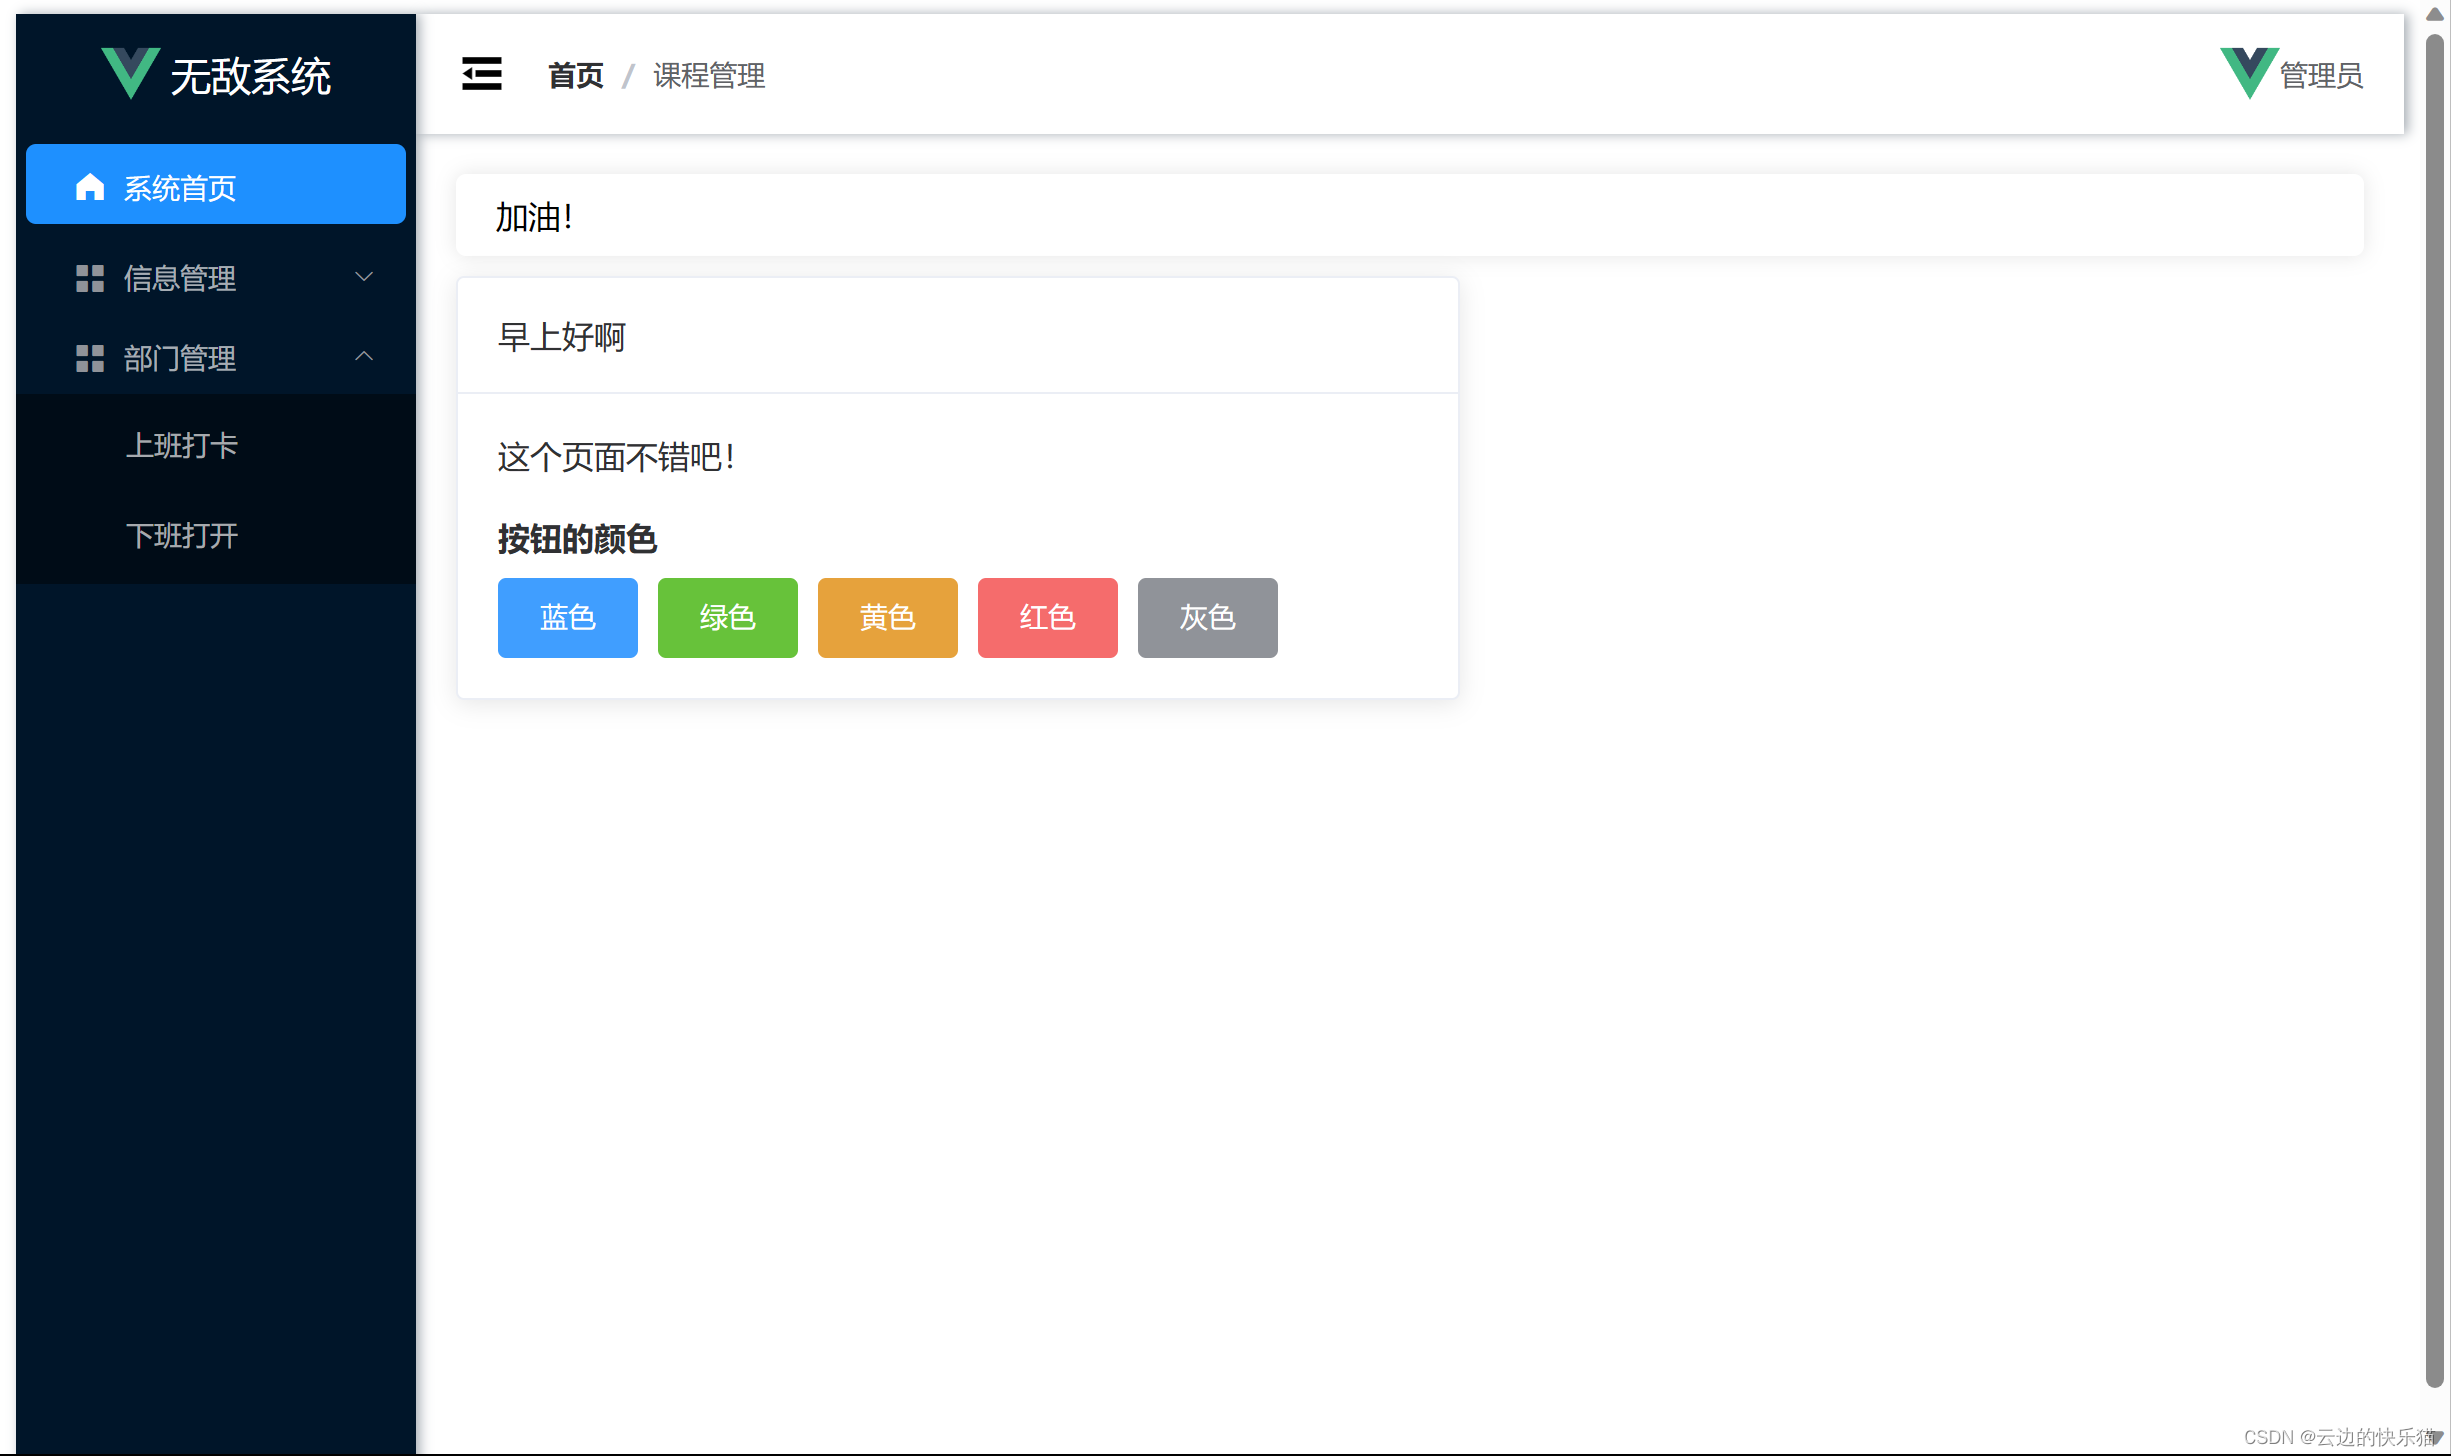Click the home icon in 系统首页

pos(90,187)
